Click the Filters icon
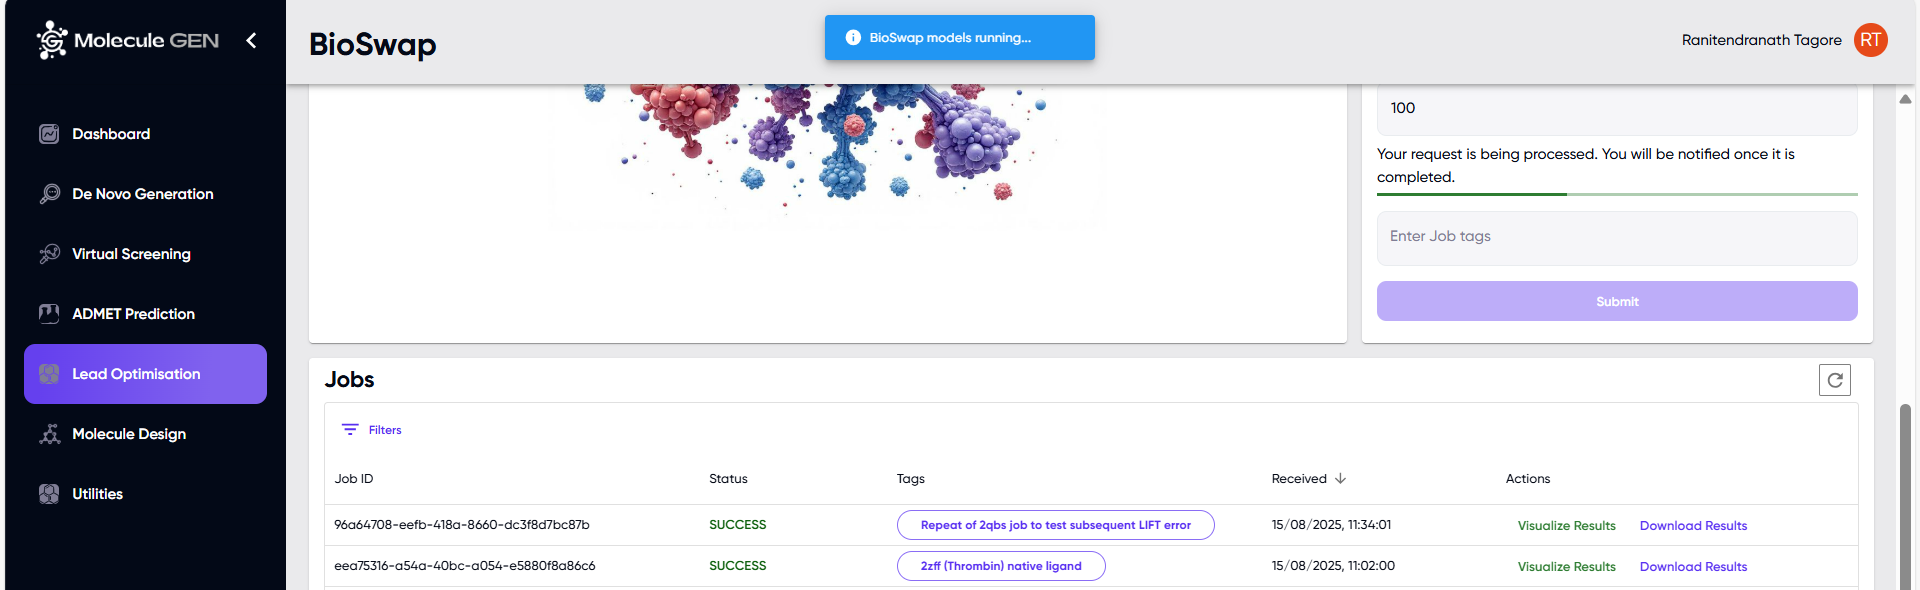1920x590 pixels. pyautogui.click(x=350, y=430)
